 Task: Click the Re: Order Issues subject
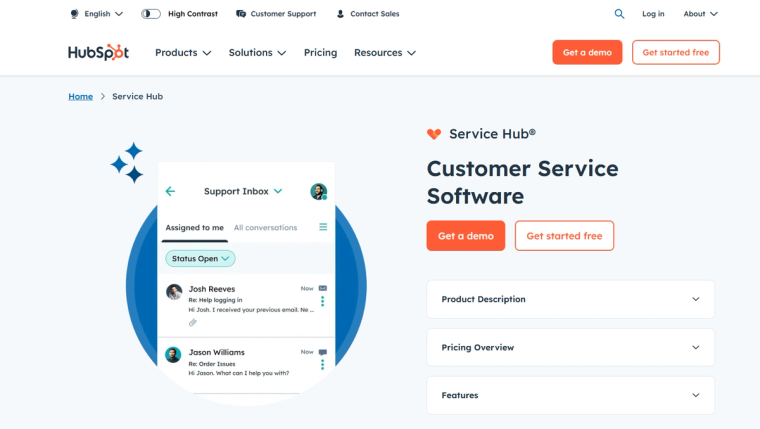tap(212, 364)
